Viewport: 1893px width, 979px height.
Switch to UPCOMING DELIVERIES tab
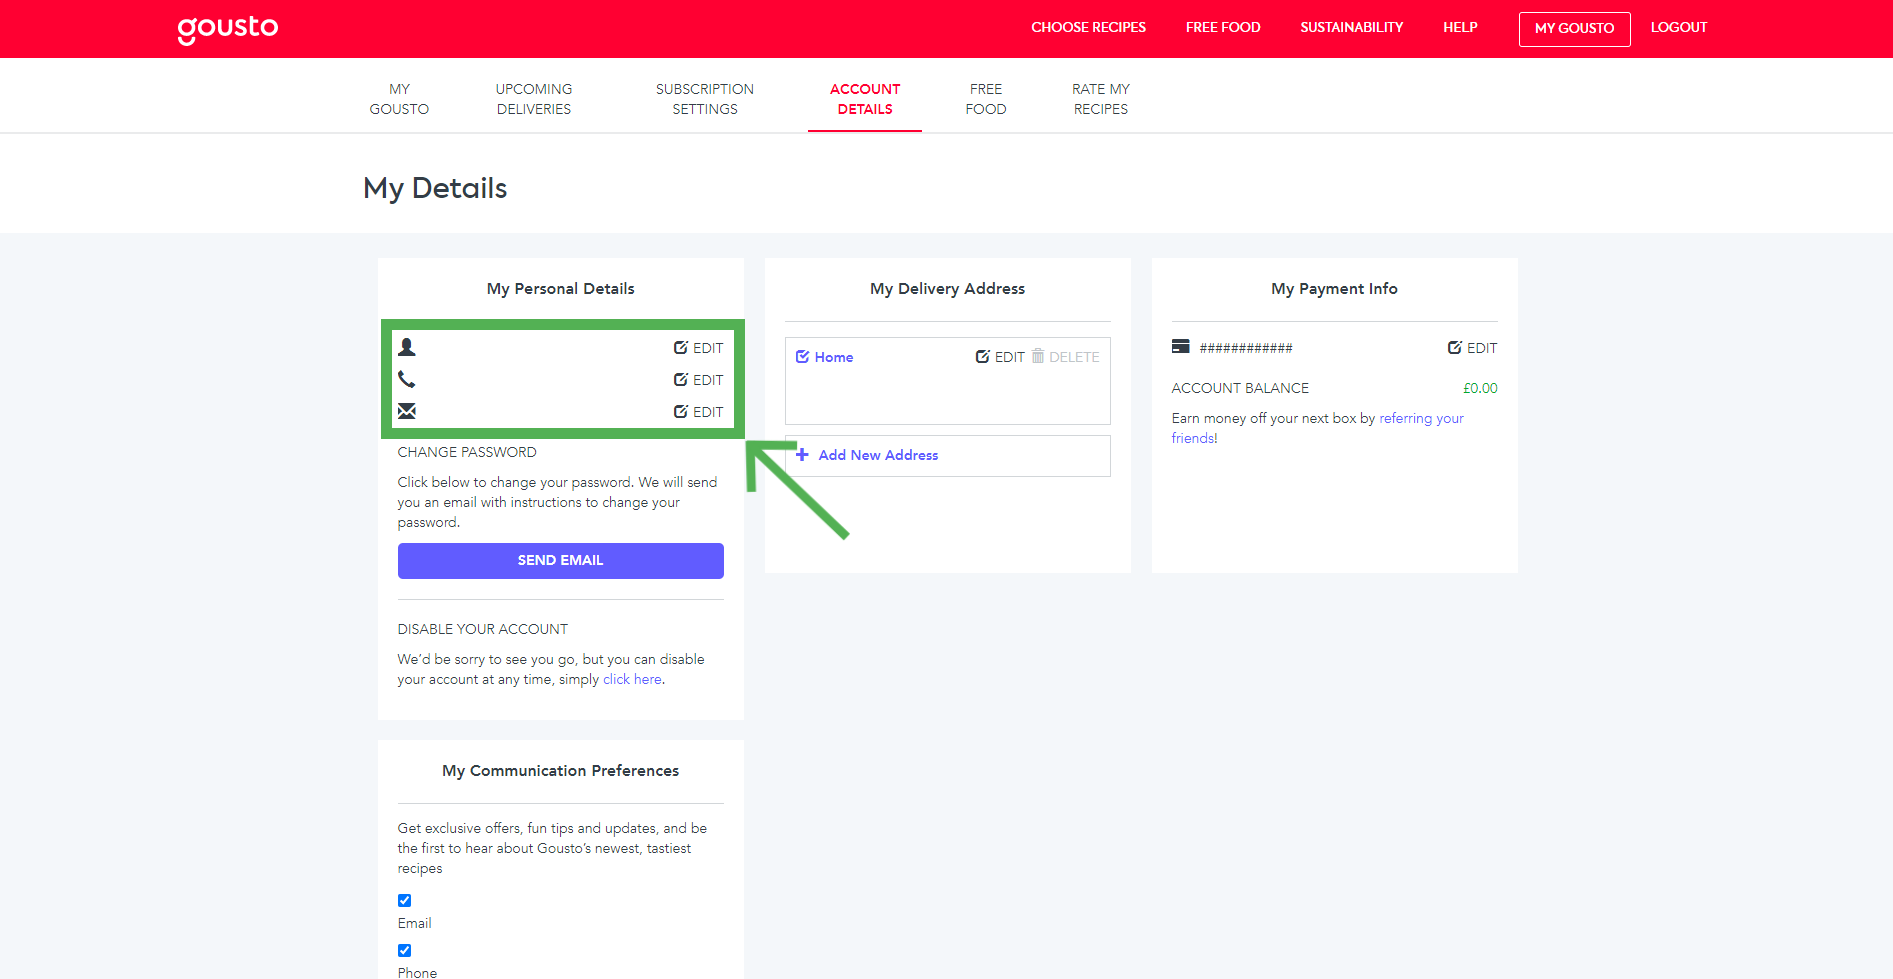tap(534, 99)
